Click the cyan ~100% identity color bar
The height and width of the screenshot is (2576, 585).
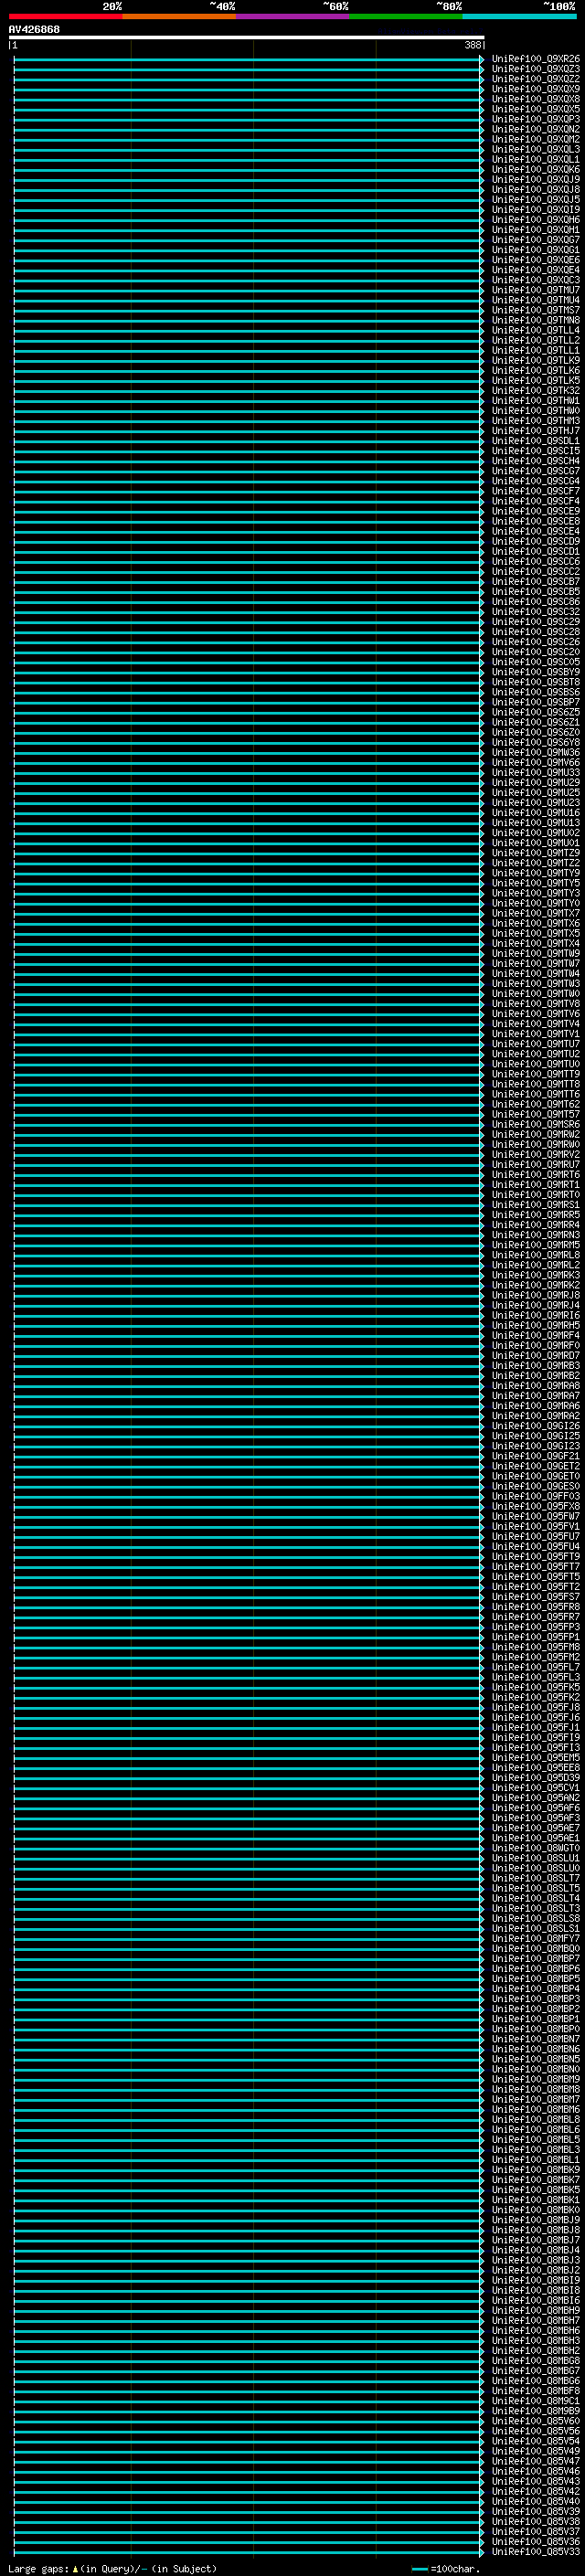519,16
